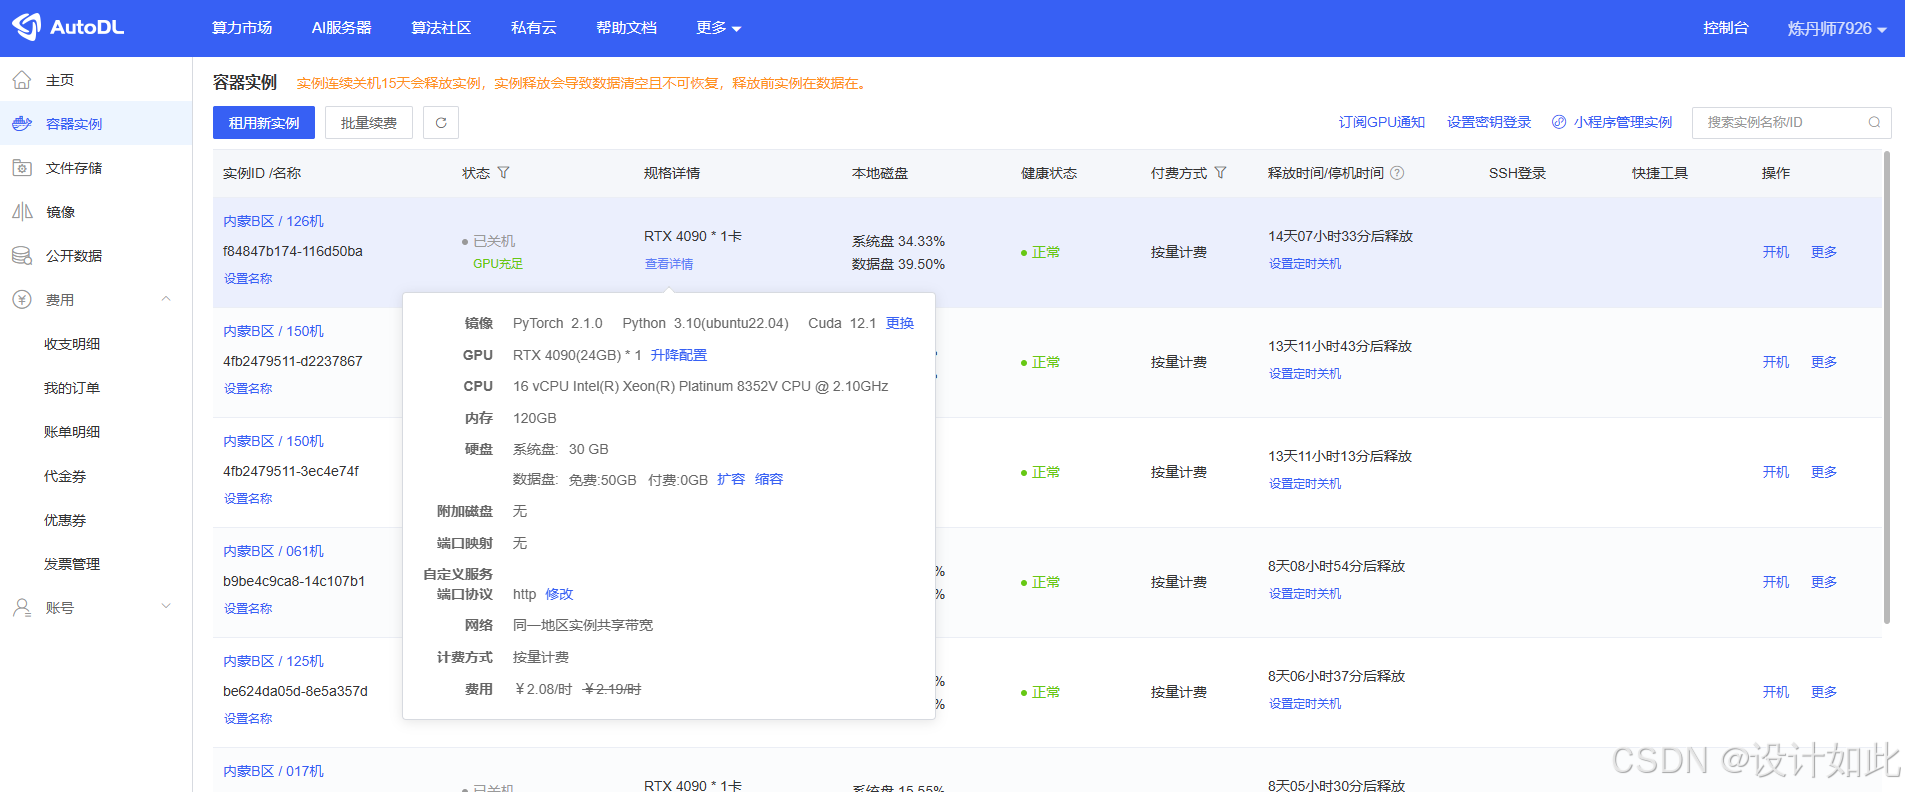The width and height of the screenshot is (1905, 792).
Task: Open 更多 for instance 4fb2479511-3ec4e74f
Action: click(x=1824, y=472)
